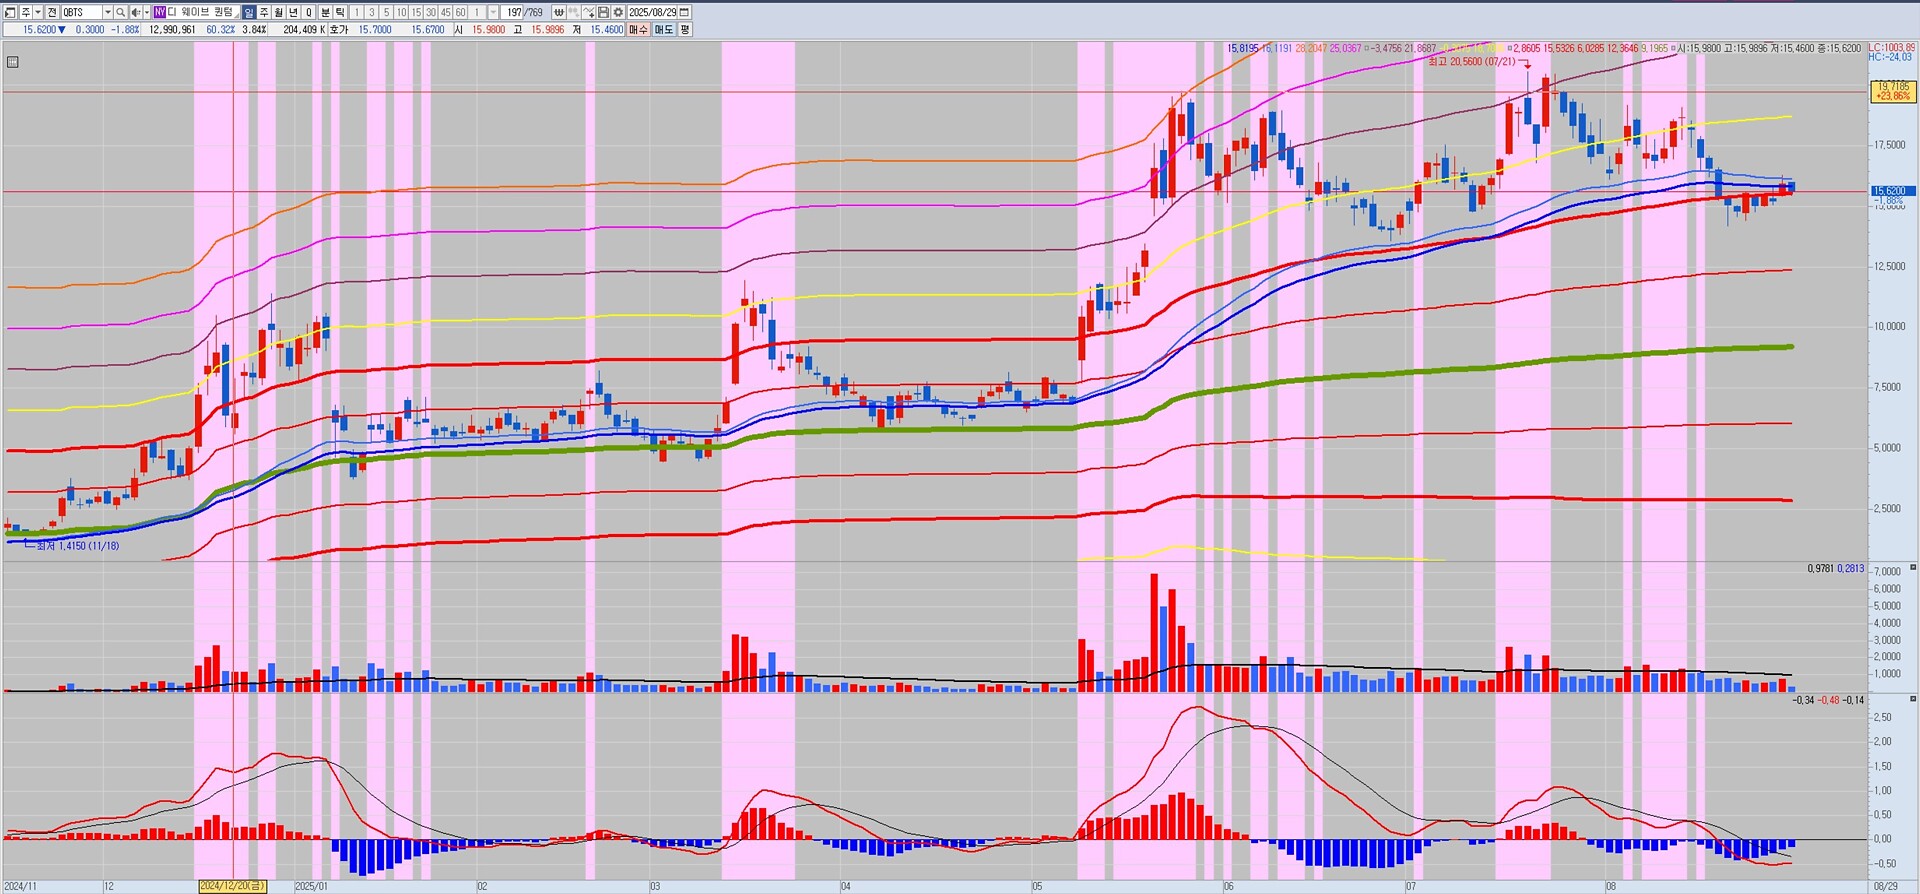Screen dimensions: 1920x894
Task: Open the chart settings gear icon
Action: (x=618, y=12)
